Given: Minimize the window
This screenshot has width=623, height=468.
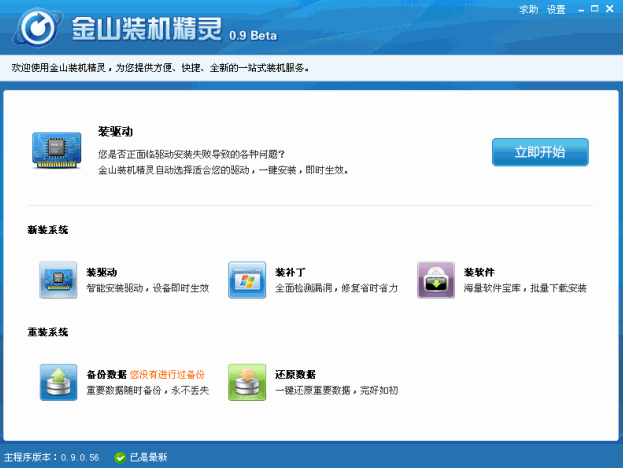Looking at the screenshot, I should tap(581, 10).
